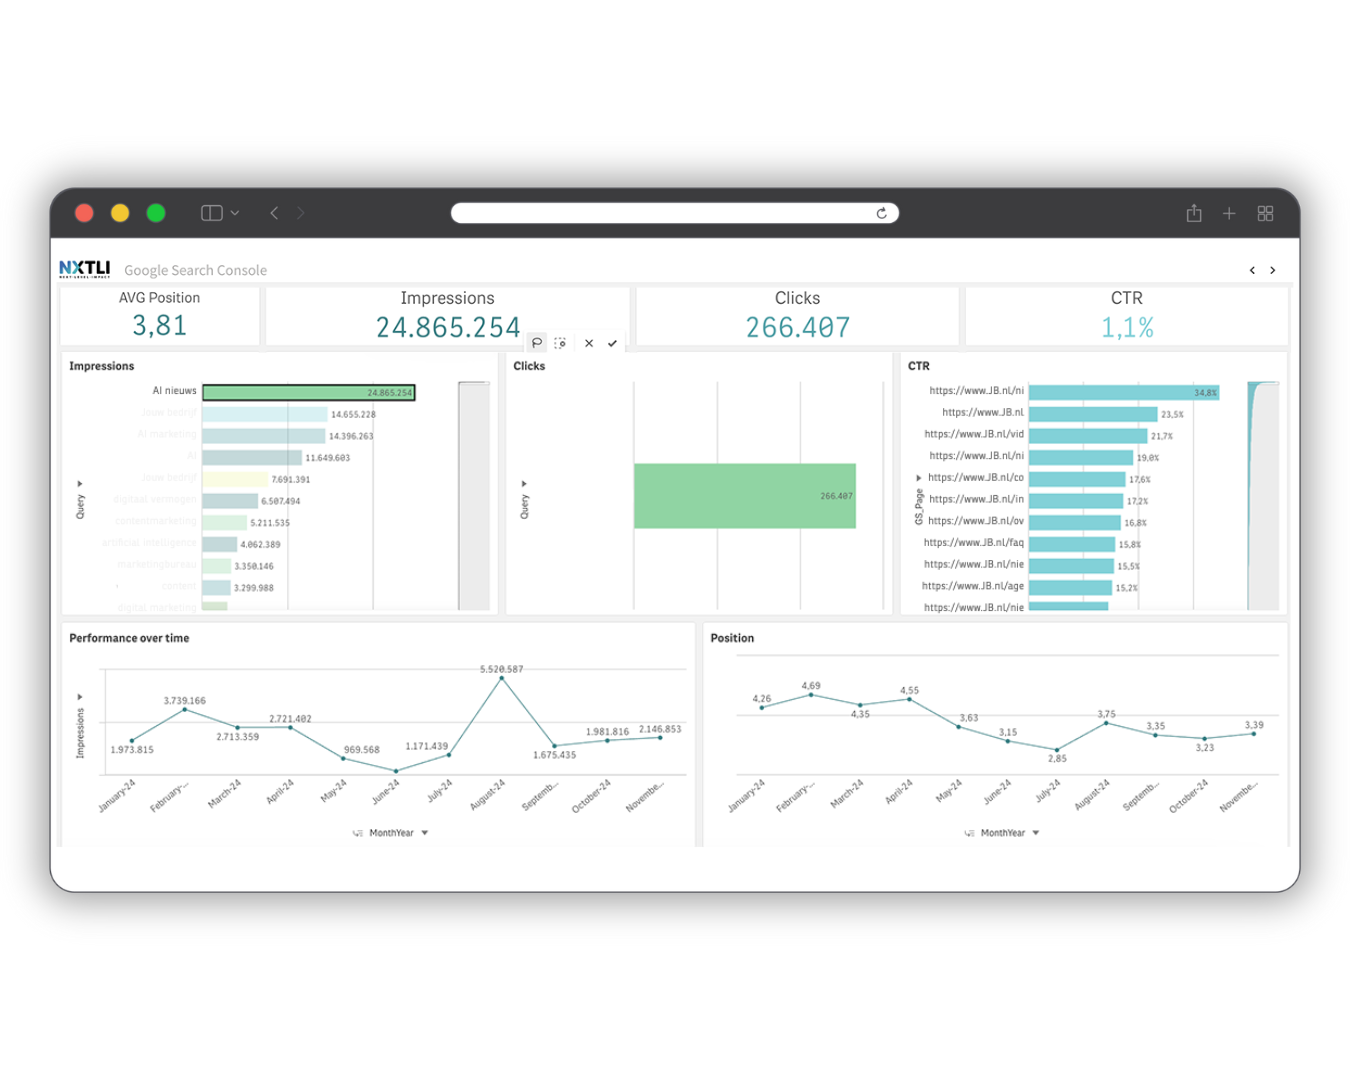This screenshot has height=1080, width=1350.
Task: Click the clear selection icon in selection toolbar
Action: pos(561,343)
